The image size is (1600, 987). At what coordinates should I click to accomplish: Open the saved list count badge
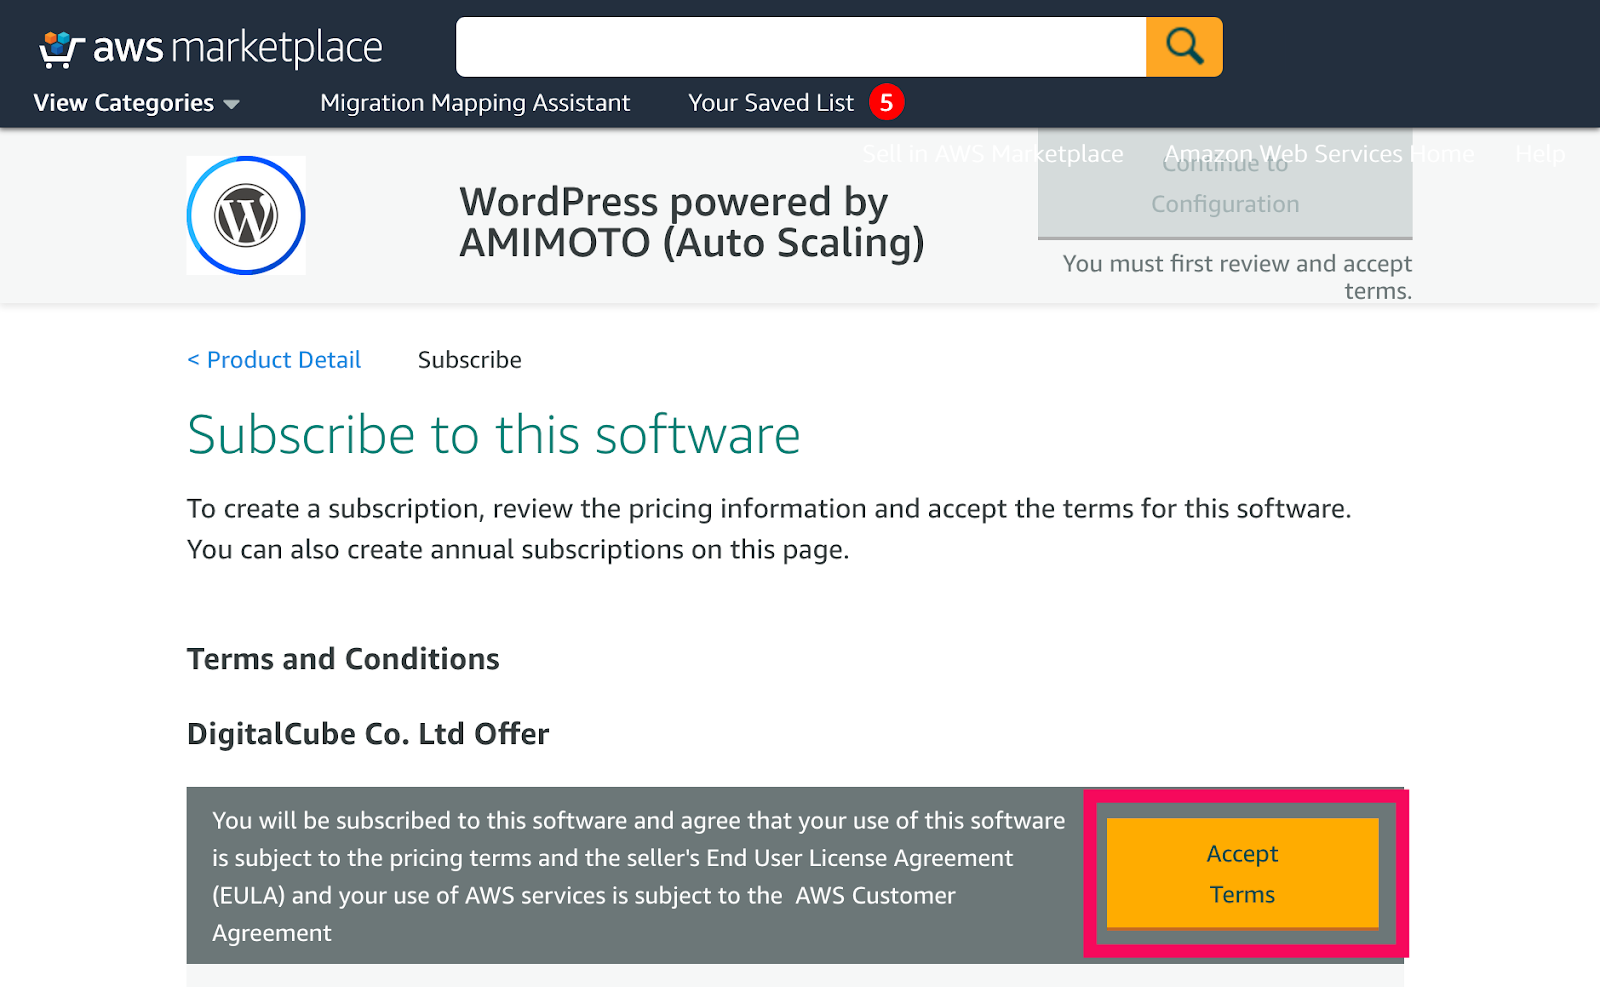[886, 102]
